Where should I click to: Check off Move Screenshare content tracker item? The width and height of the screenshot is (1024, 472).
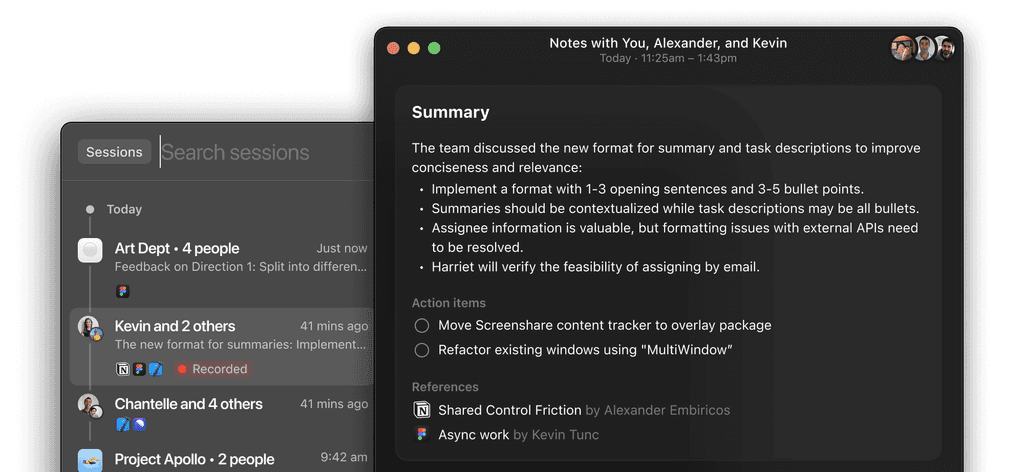tap(422, 325)
